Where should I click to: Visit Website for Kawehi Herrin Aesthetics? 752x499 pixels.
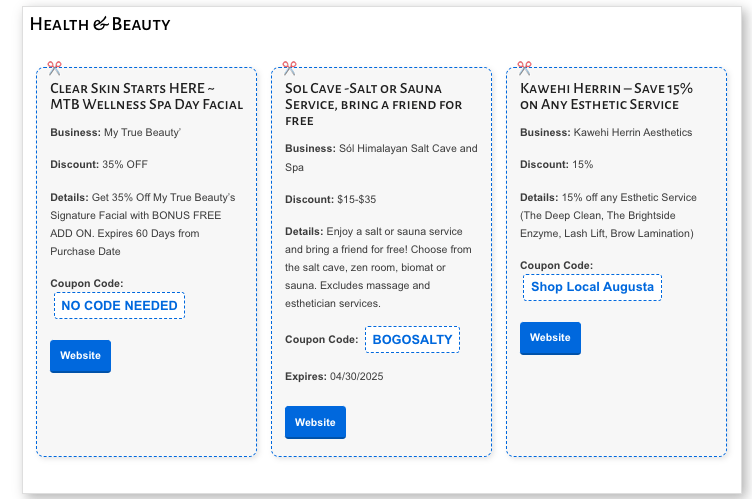550,338
